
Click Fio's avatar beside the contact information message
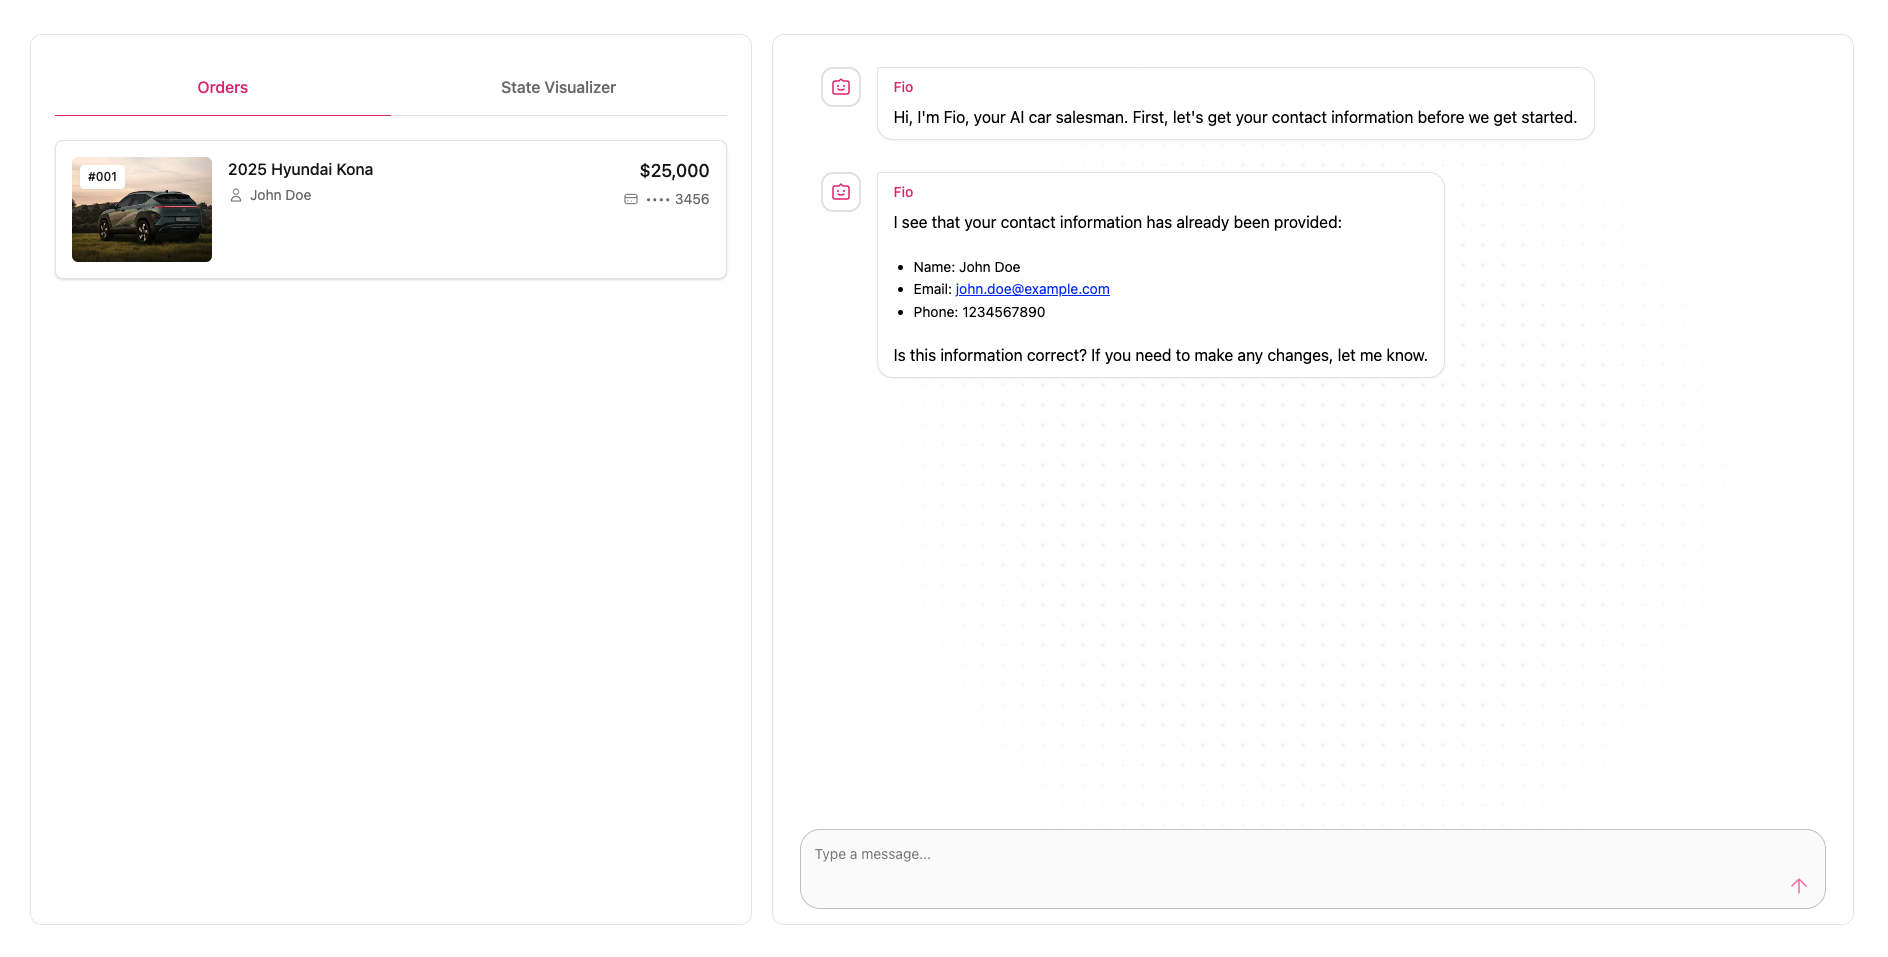841,192
